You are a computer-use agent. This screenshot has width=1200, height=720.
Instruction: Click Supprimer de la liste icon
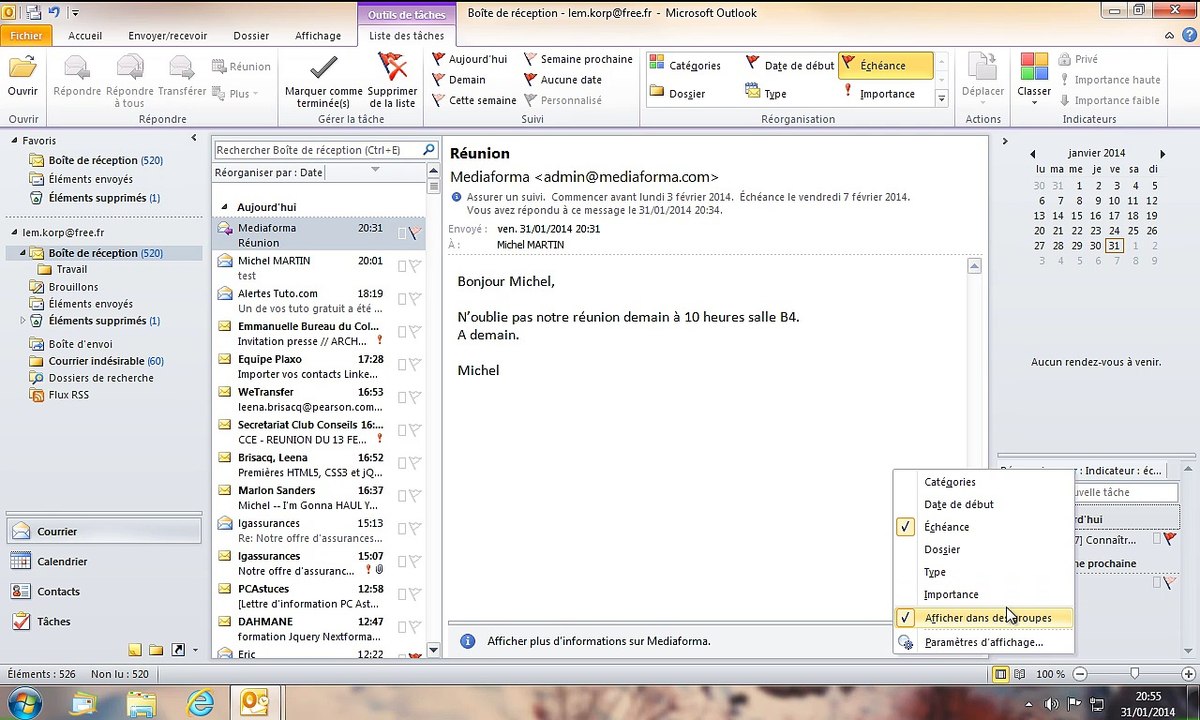[x=392, y=68]
